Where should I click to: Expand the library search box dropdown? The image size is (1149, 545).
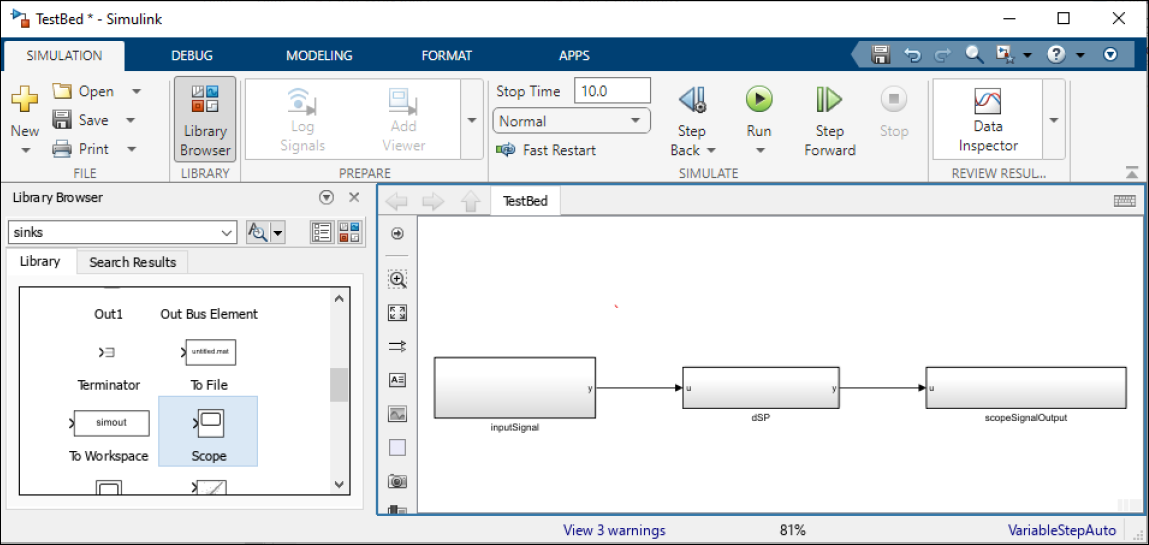point(227,232)
